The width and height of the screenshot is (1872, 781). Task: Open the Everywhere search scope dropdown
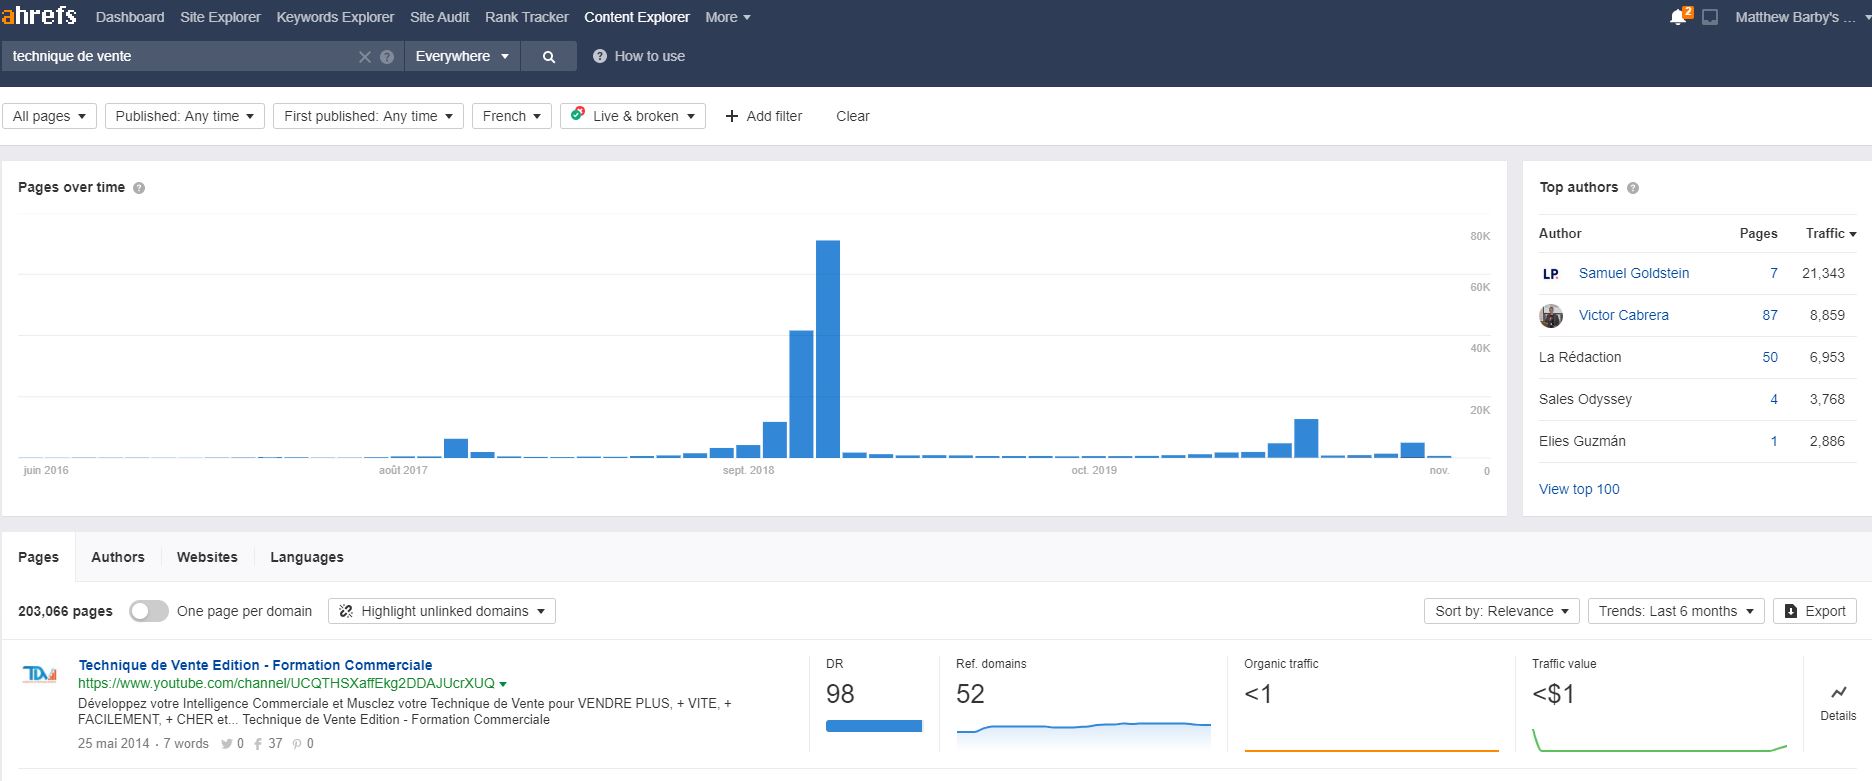coord(462,56)
